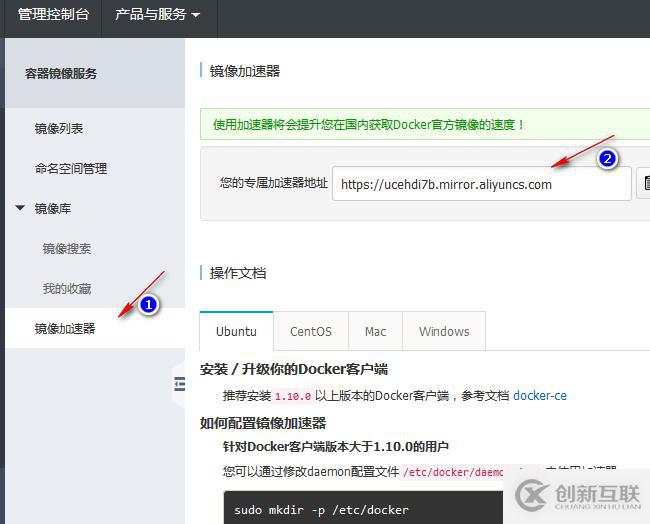
Task: Click the 如何配置镜像加速器 heading
Action: coord(263,423)
